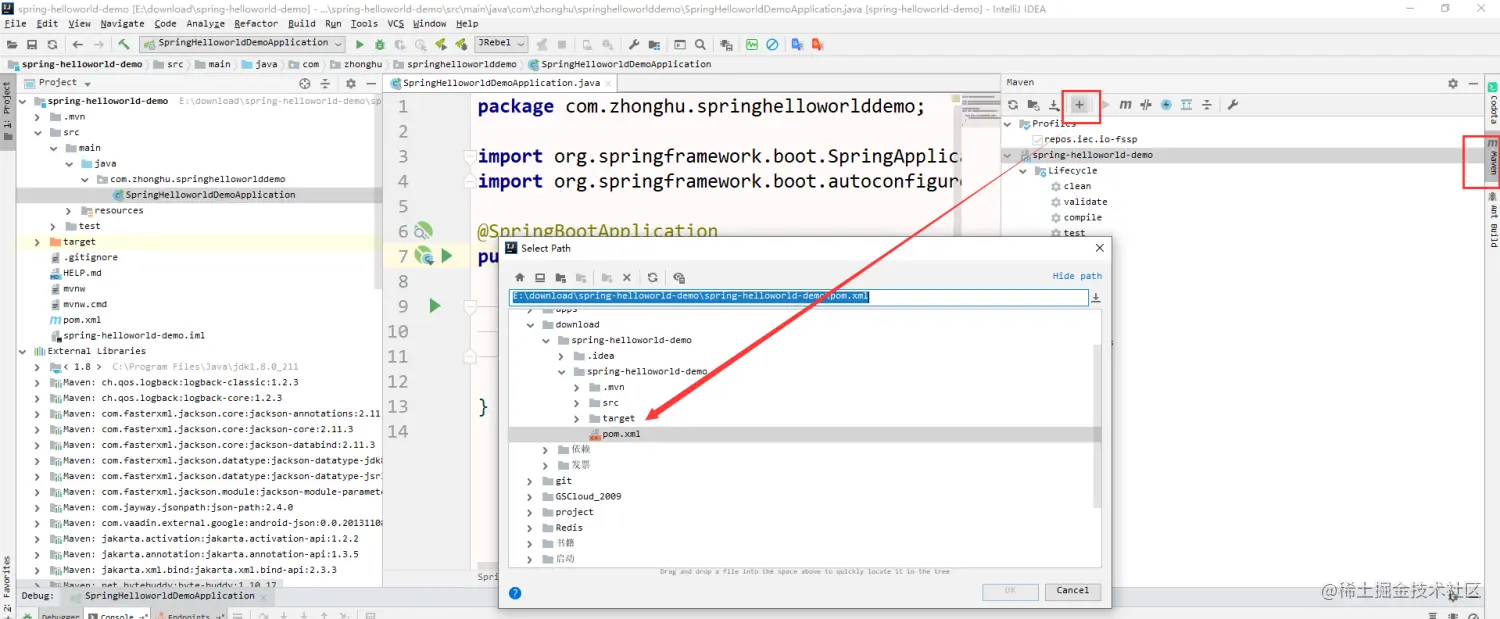Select HELP.md in Project tree

click(x=82, y=273)
